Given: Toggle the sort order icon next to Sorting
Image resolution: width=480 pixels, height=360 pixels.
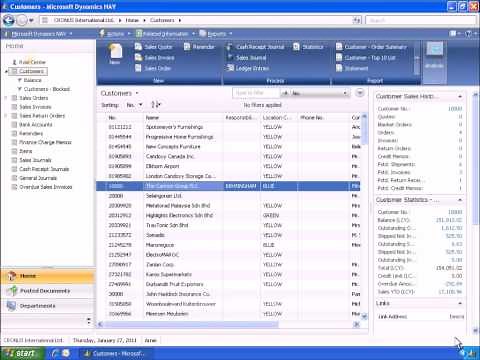Looking at the screenshot, I should point(156,105).
